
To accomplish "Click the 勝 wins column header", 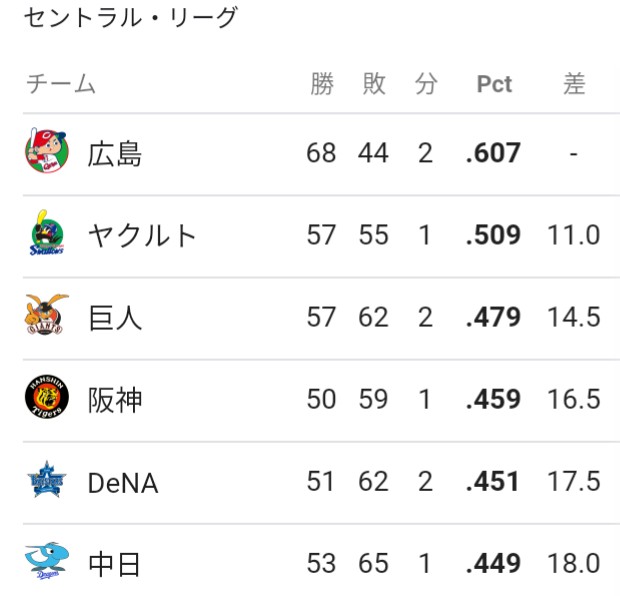I will [322, 84].
